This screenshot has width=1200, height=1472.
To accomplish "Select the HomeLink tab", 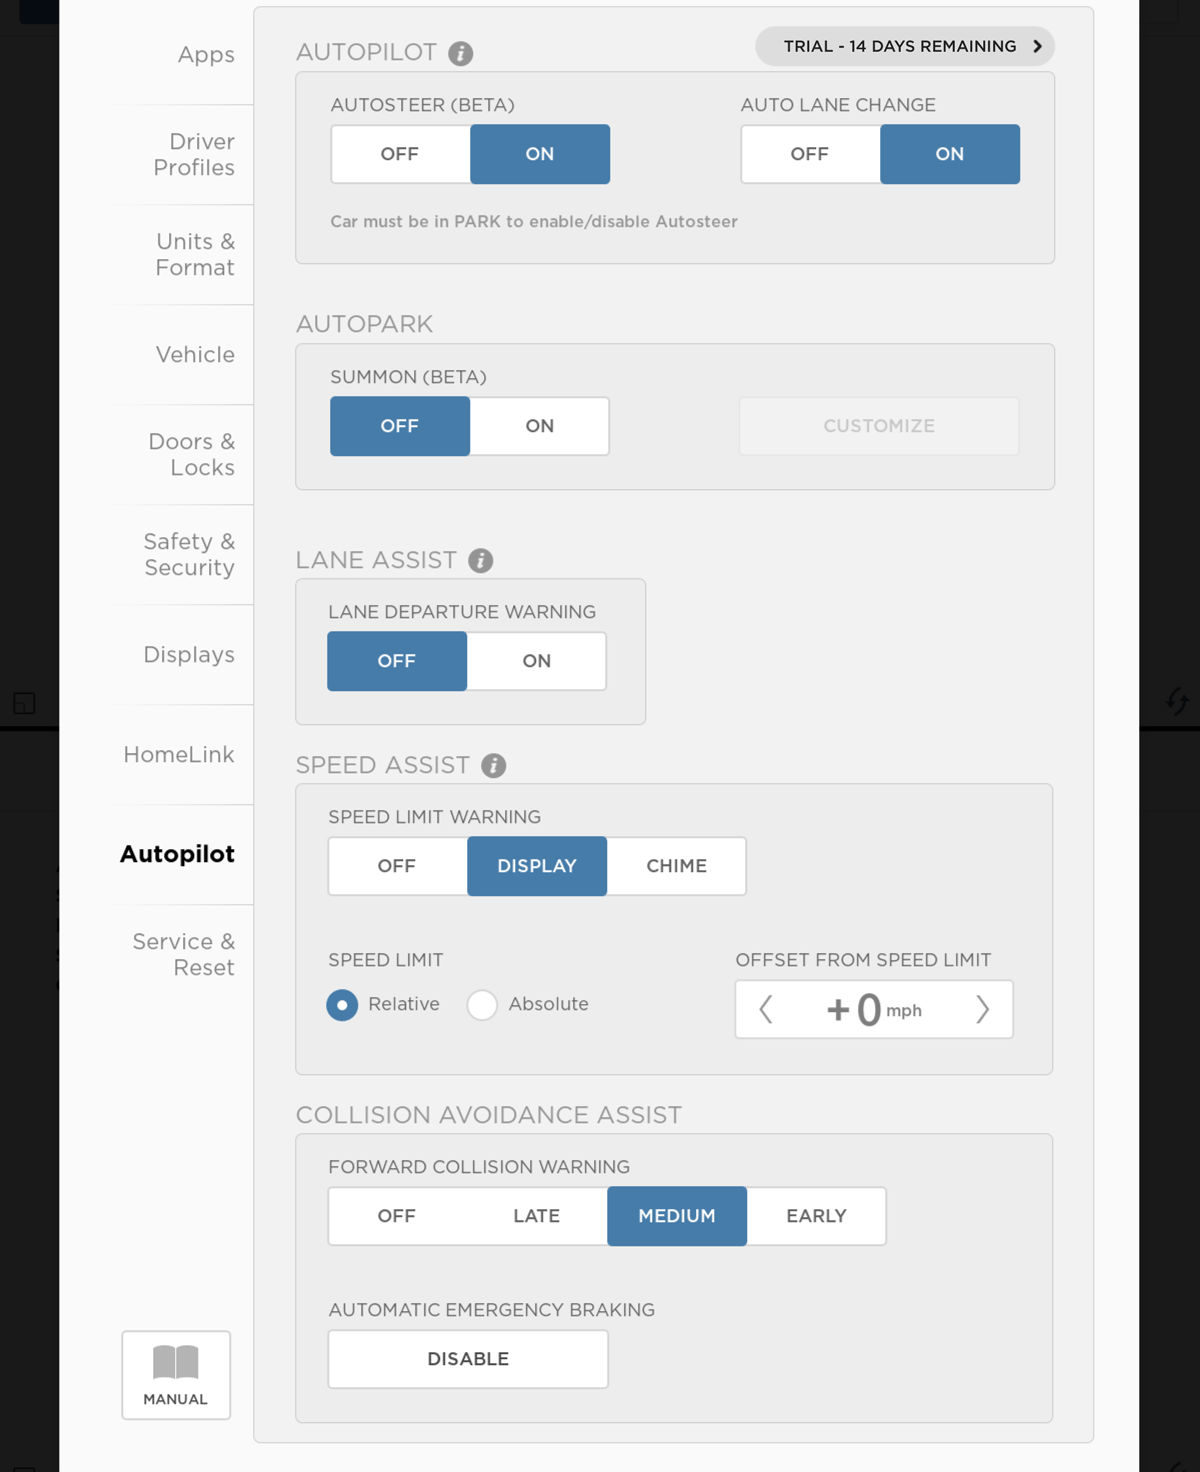I will [x=179, y=755].
